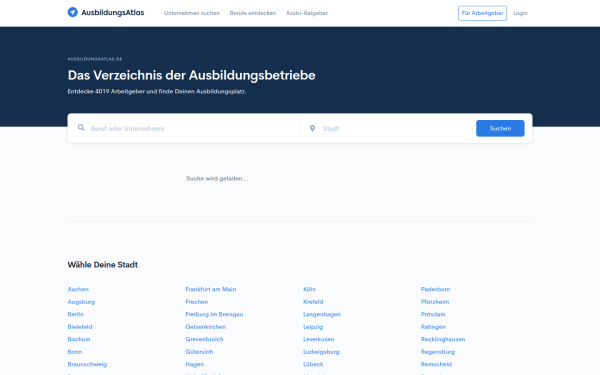Screen dimensions: 600x375
Task: Click the Wähle Deine Stadt heading
Action: 103,265
